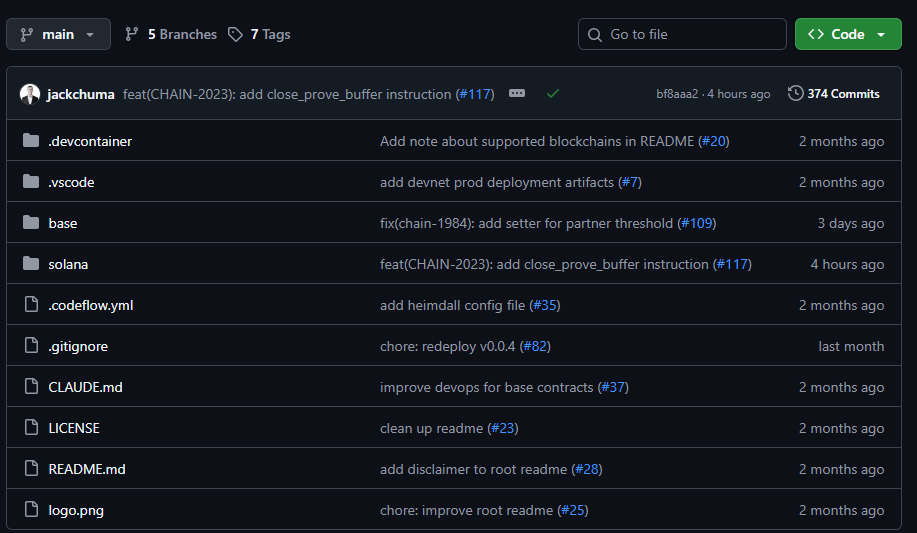Open pull request #82 link
The height and width of the screenshot is (533, 917).
point(535,346)
